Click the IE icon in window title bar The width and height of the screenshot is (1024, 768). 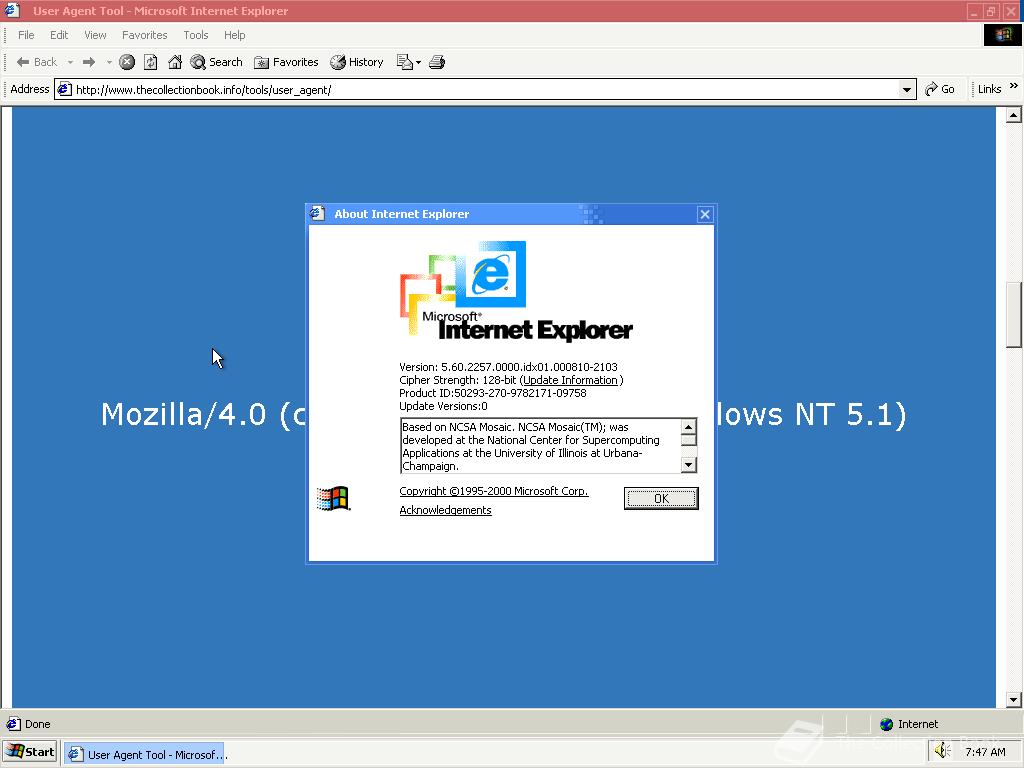pyautogui.click(x=12, y=10)
